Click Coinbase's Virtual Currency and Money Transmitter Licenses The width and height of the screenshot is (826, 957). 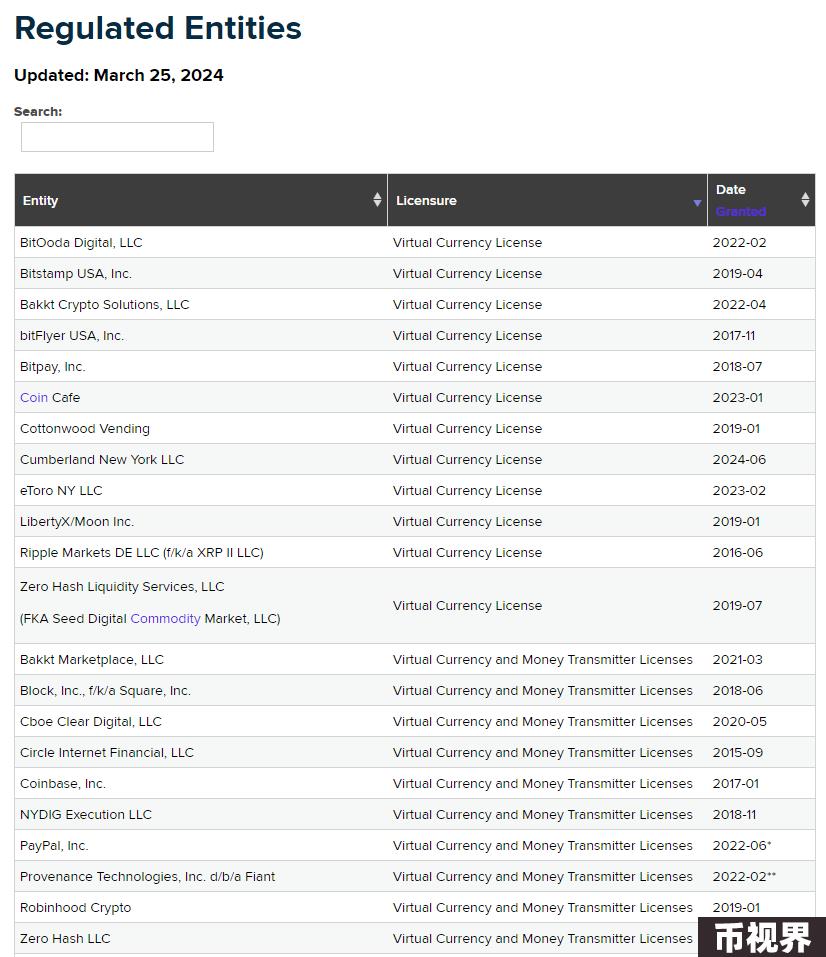point(543,784)
